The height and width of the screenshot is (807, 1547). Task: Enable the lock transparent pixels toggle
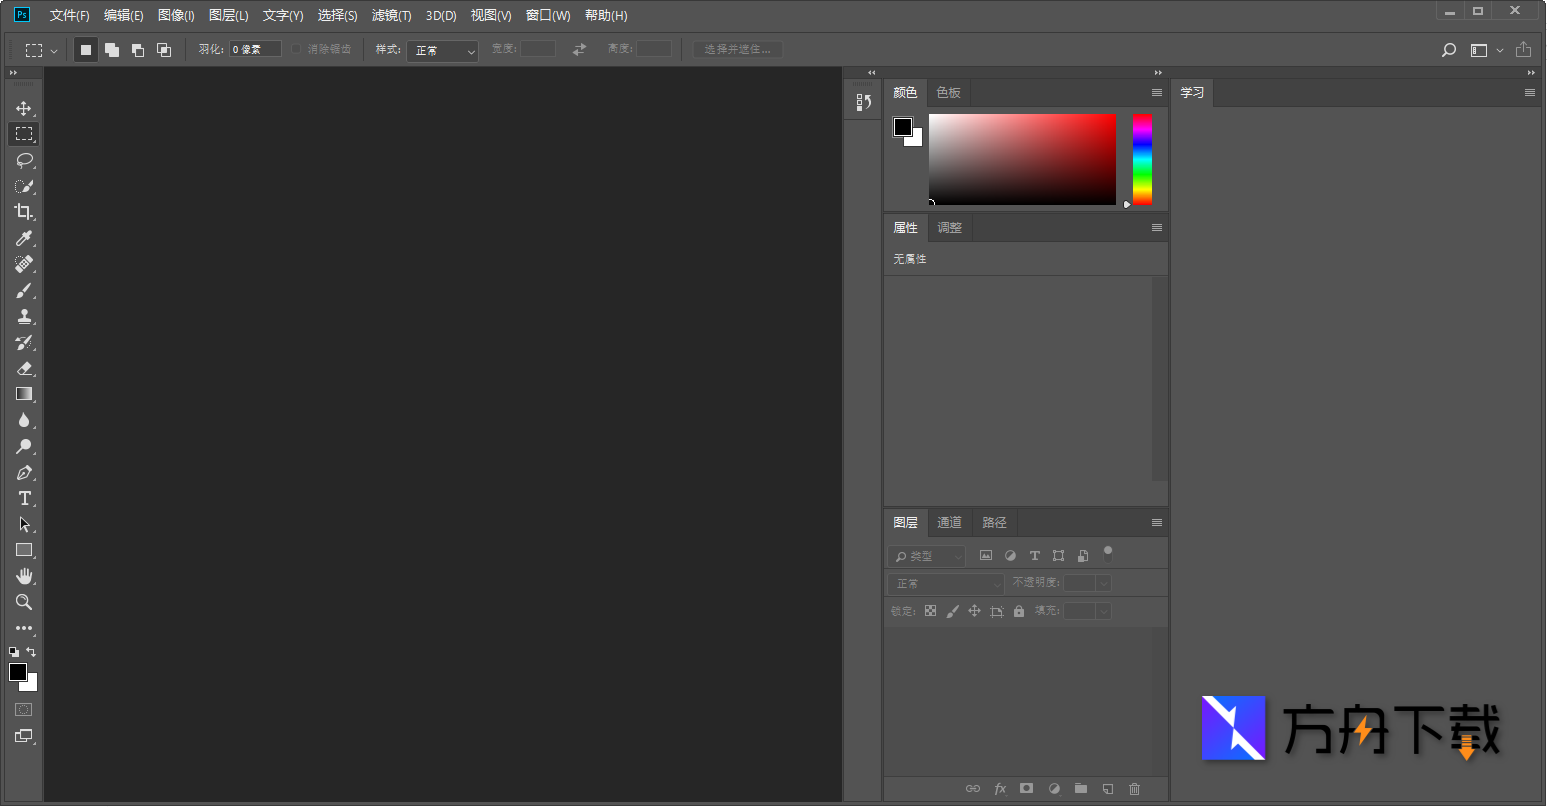point(930,610)
